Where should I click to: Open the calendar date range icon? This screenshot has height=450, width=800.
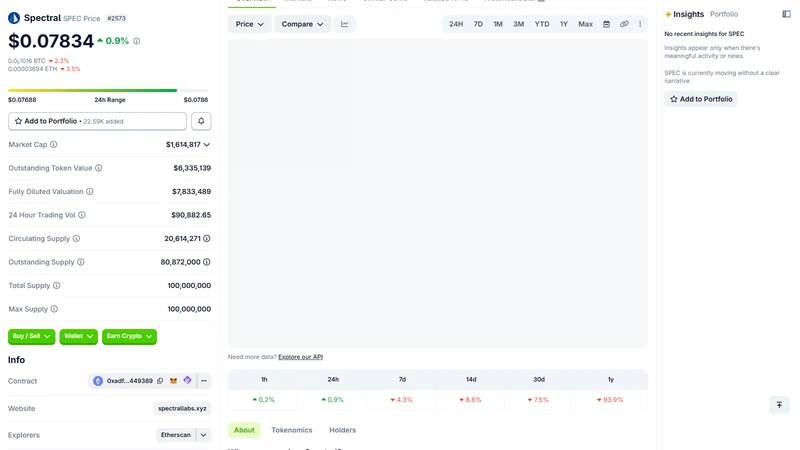coord(606,24)
